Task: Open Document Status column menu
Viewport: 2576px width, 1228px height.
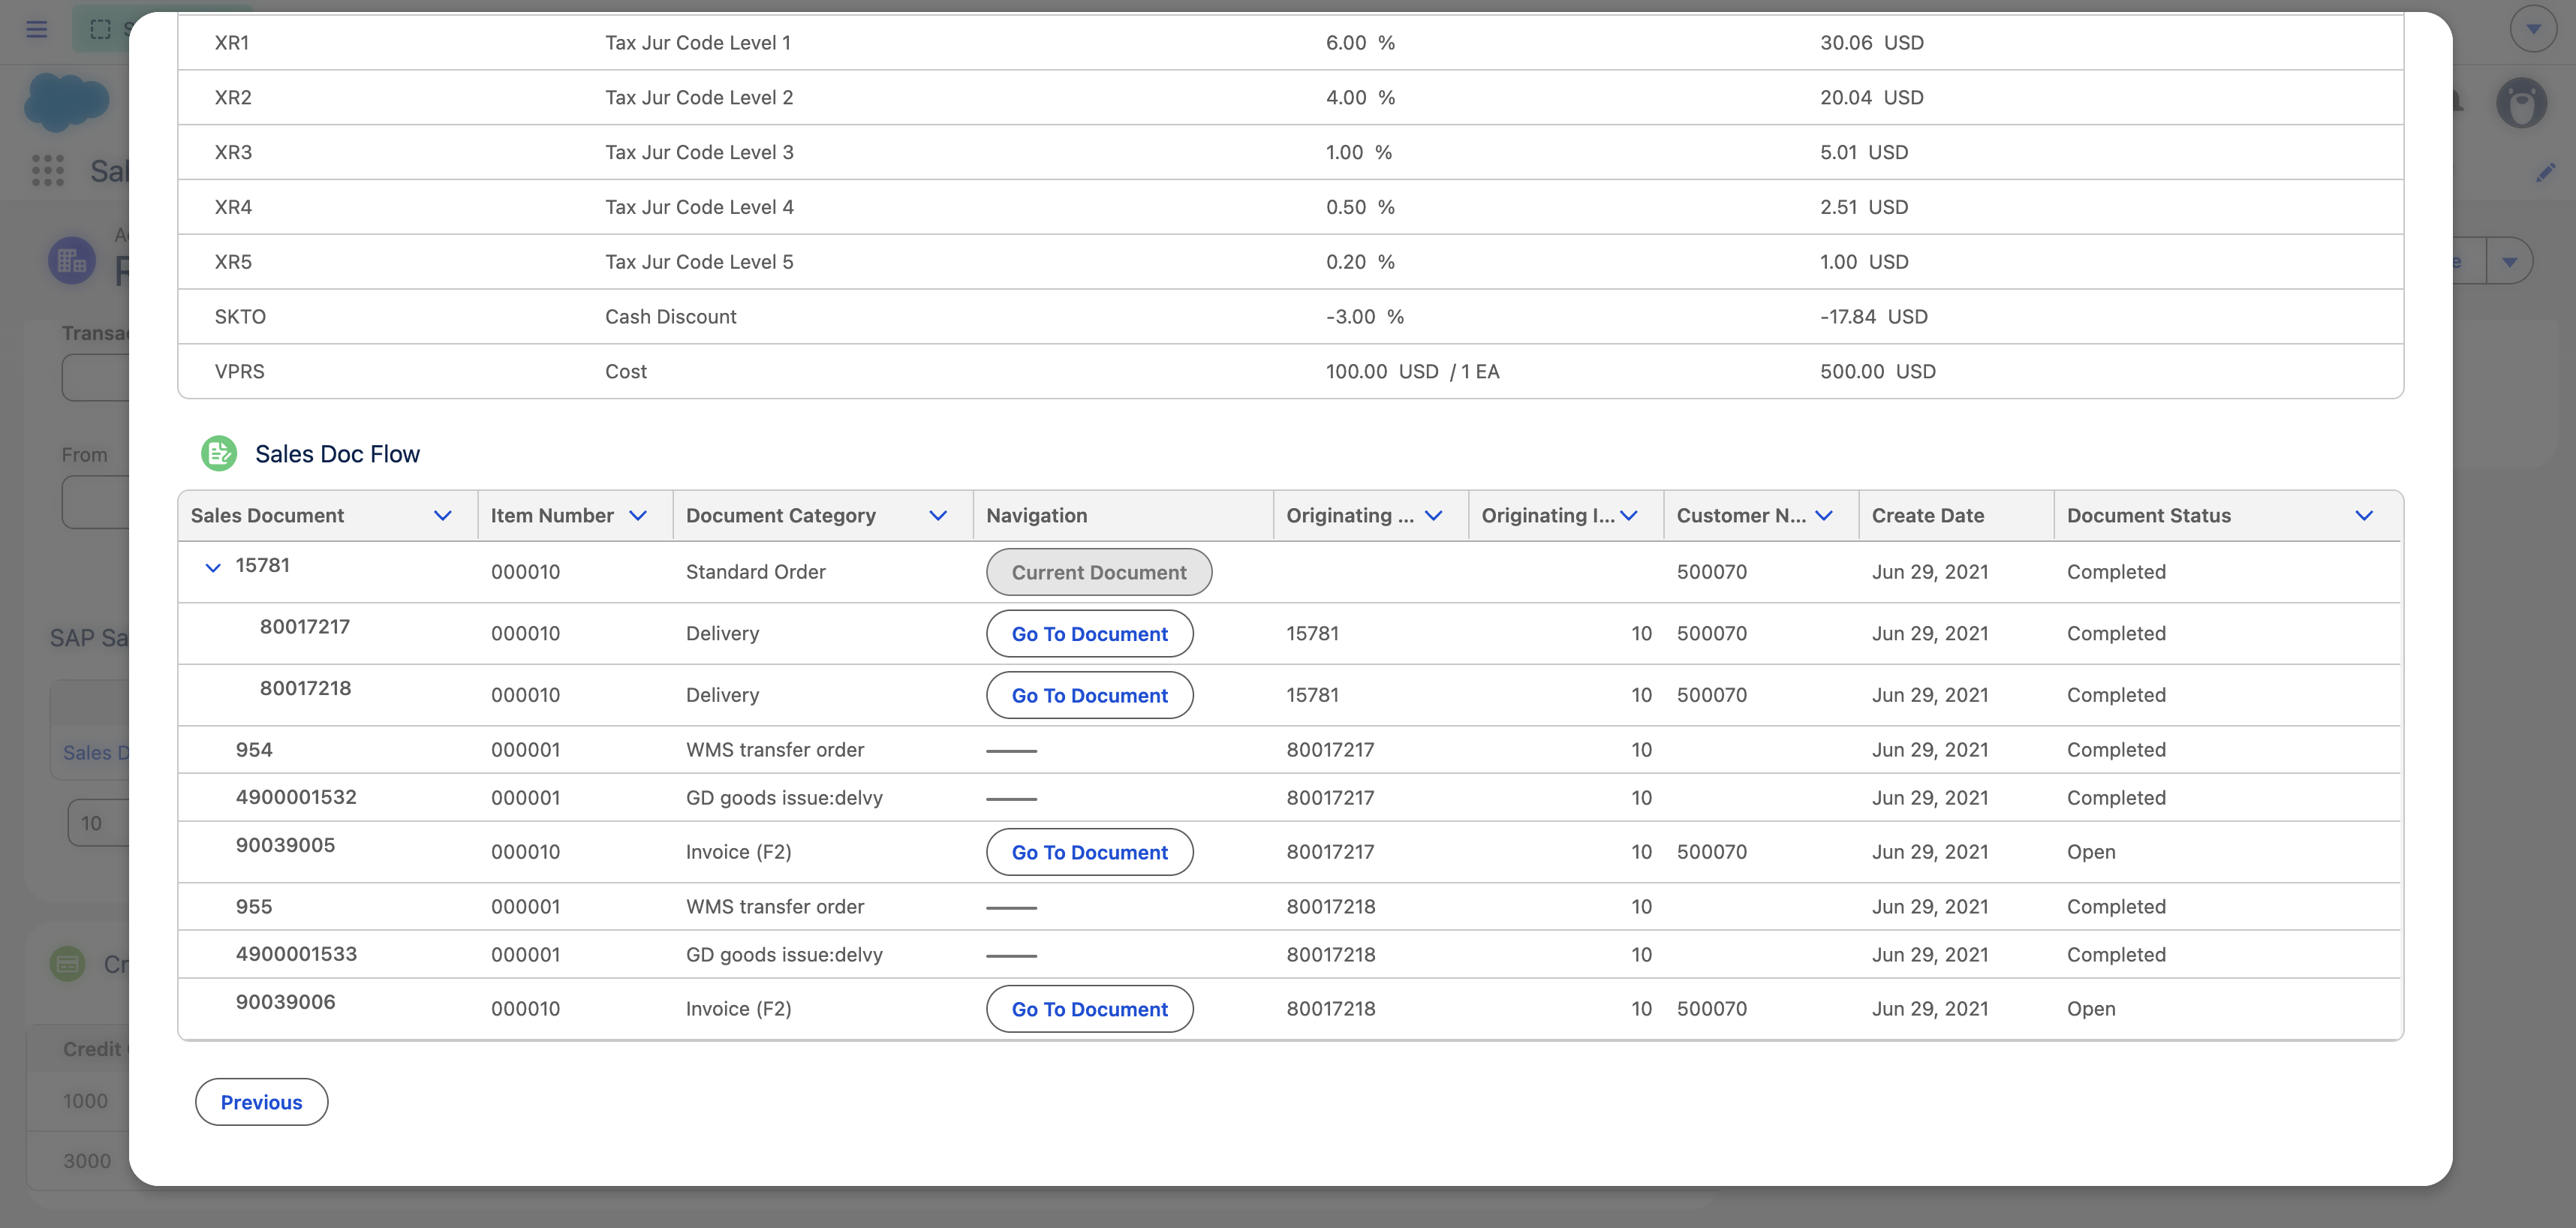Action: coord(2364,515)
